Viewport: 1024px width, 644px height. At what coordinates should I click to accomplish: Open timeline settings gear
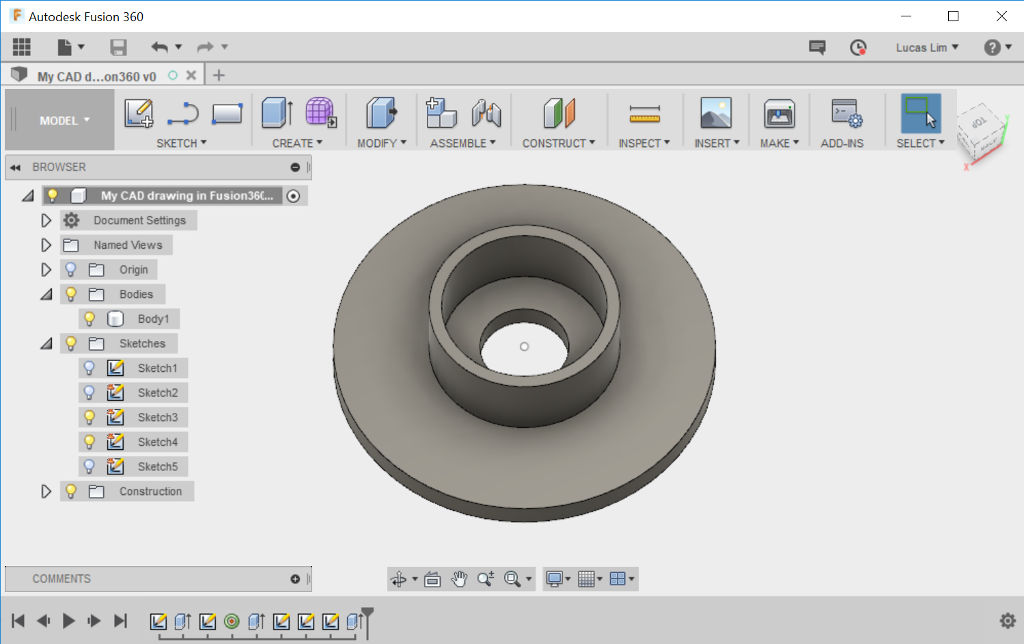[1008, 620]
